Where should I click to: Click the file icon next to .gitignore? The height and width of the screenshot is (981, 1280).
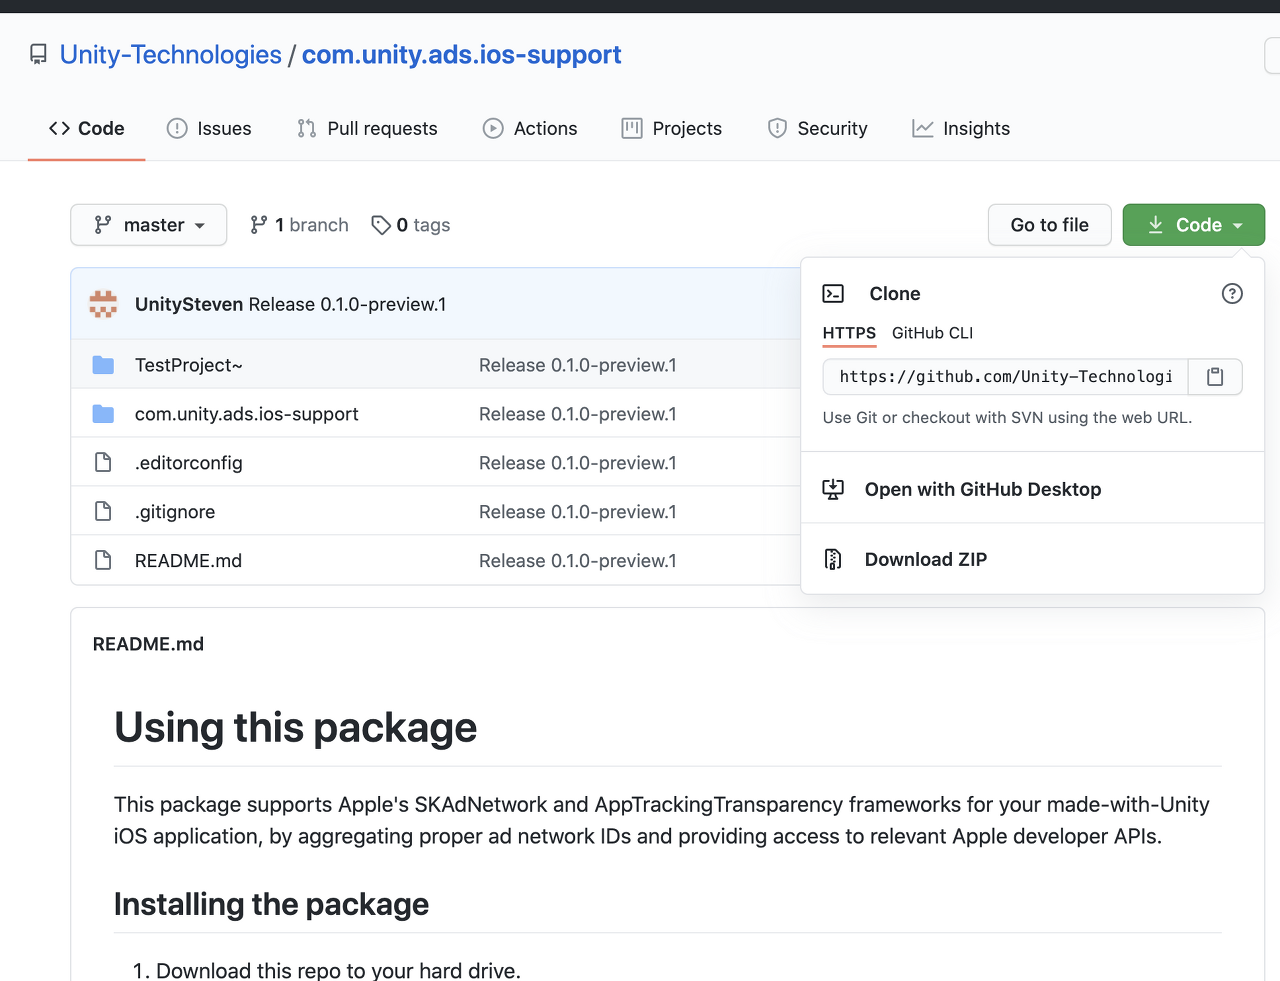click(103, 511)
